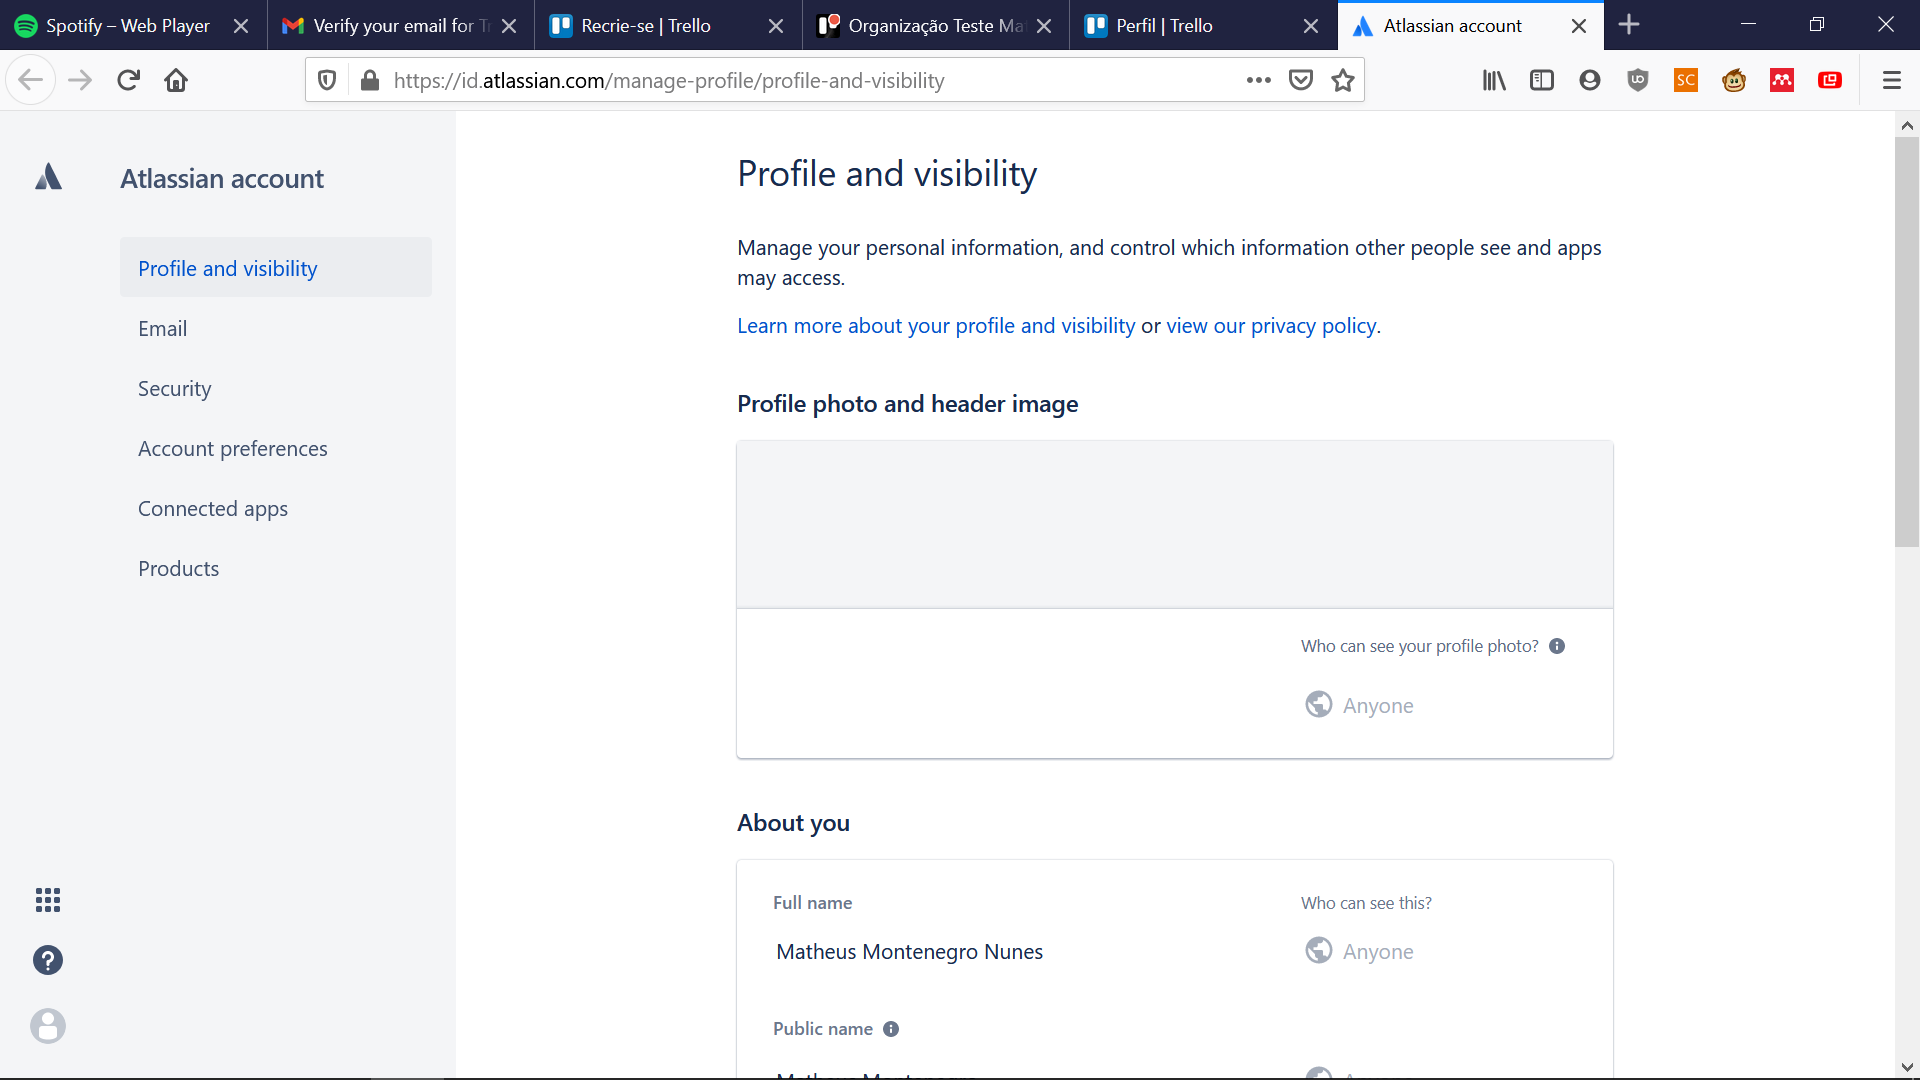
Task: Open Products in sidebar
Action: [x=276, y=568]
